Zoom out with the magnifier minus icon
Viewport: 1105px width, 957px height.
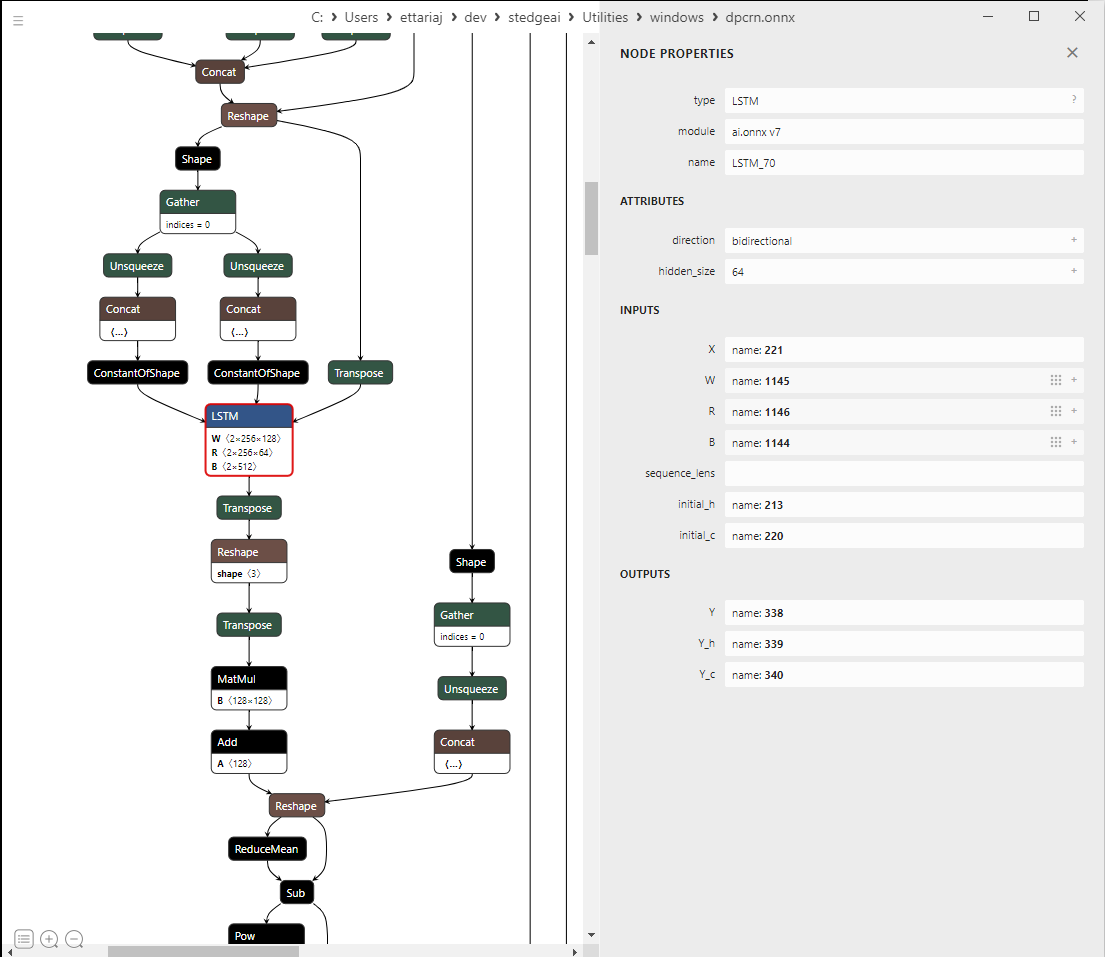click(74, 939)
